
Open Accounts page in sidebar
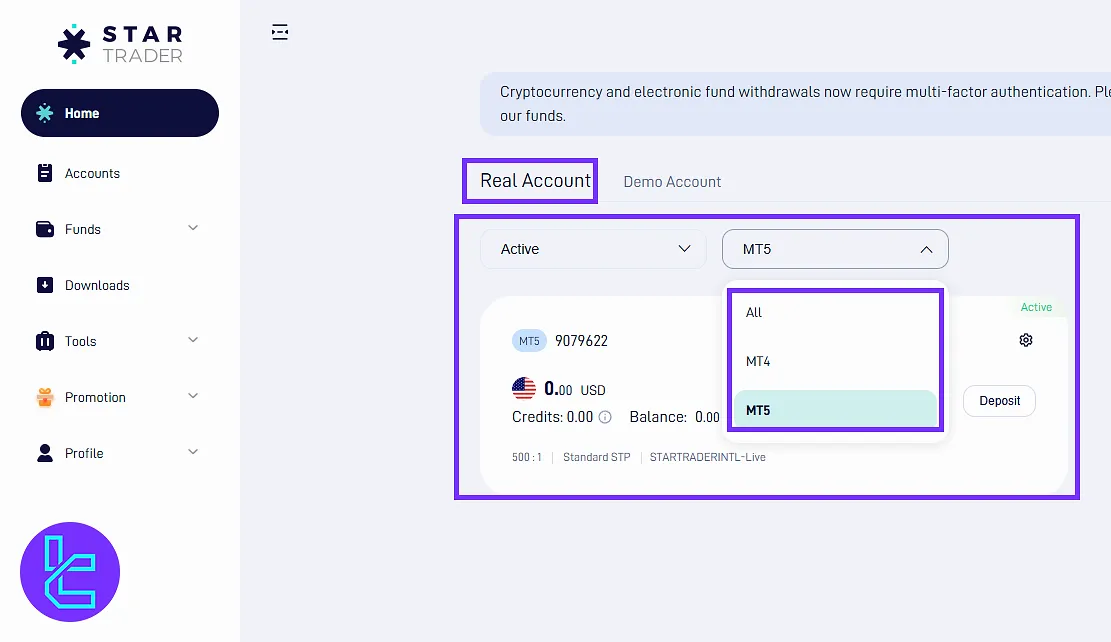(92, 173)
